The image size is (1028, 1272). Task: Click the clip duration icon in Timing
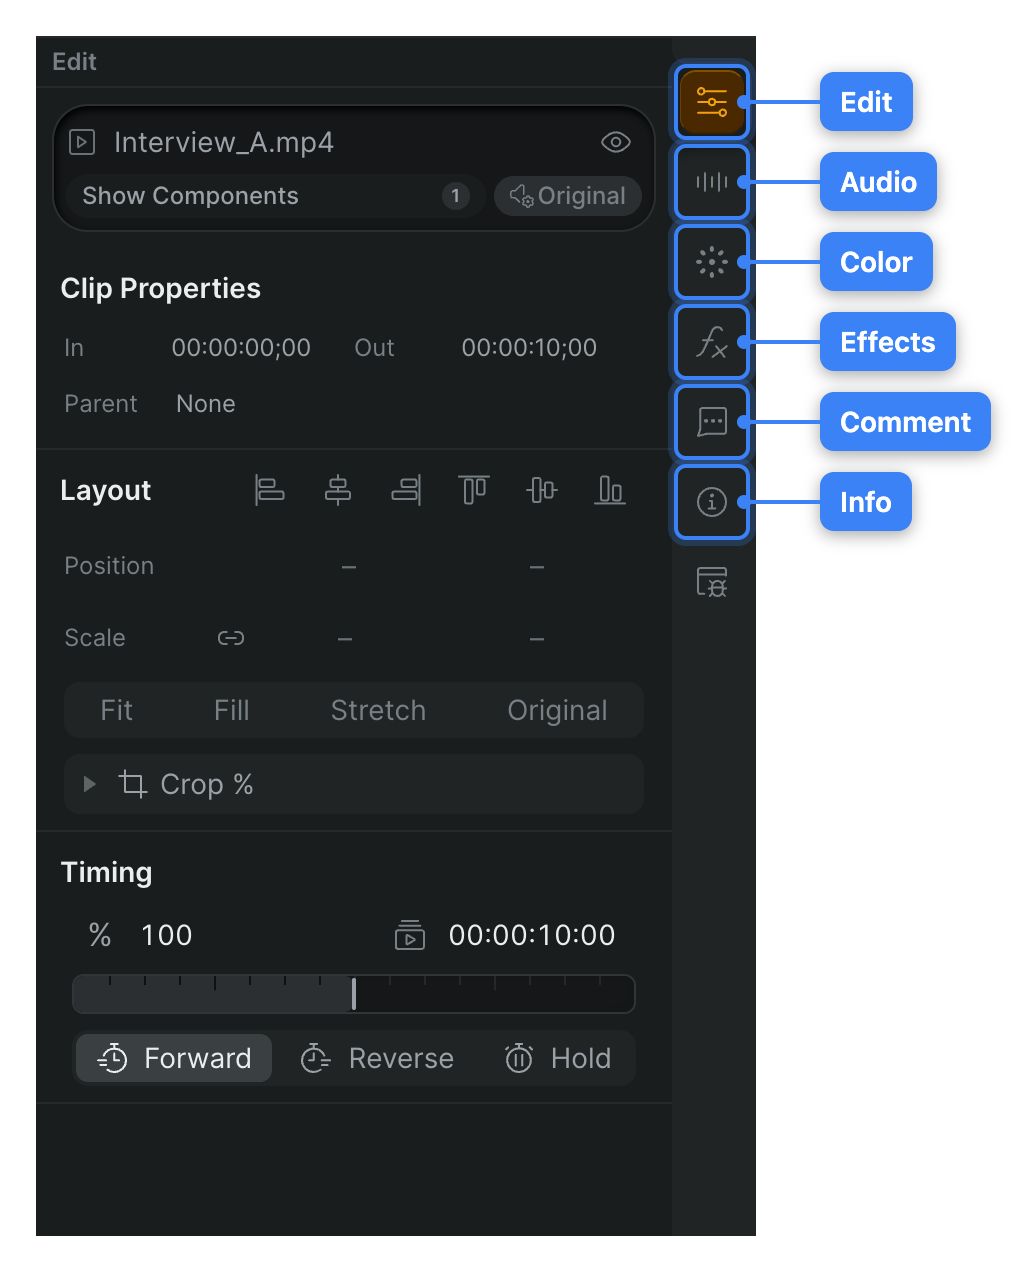pyautogui.click(x=410, y=935)
